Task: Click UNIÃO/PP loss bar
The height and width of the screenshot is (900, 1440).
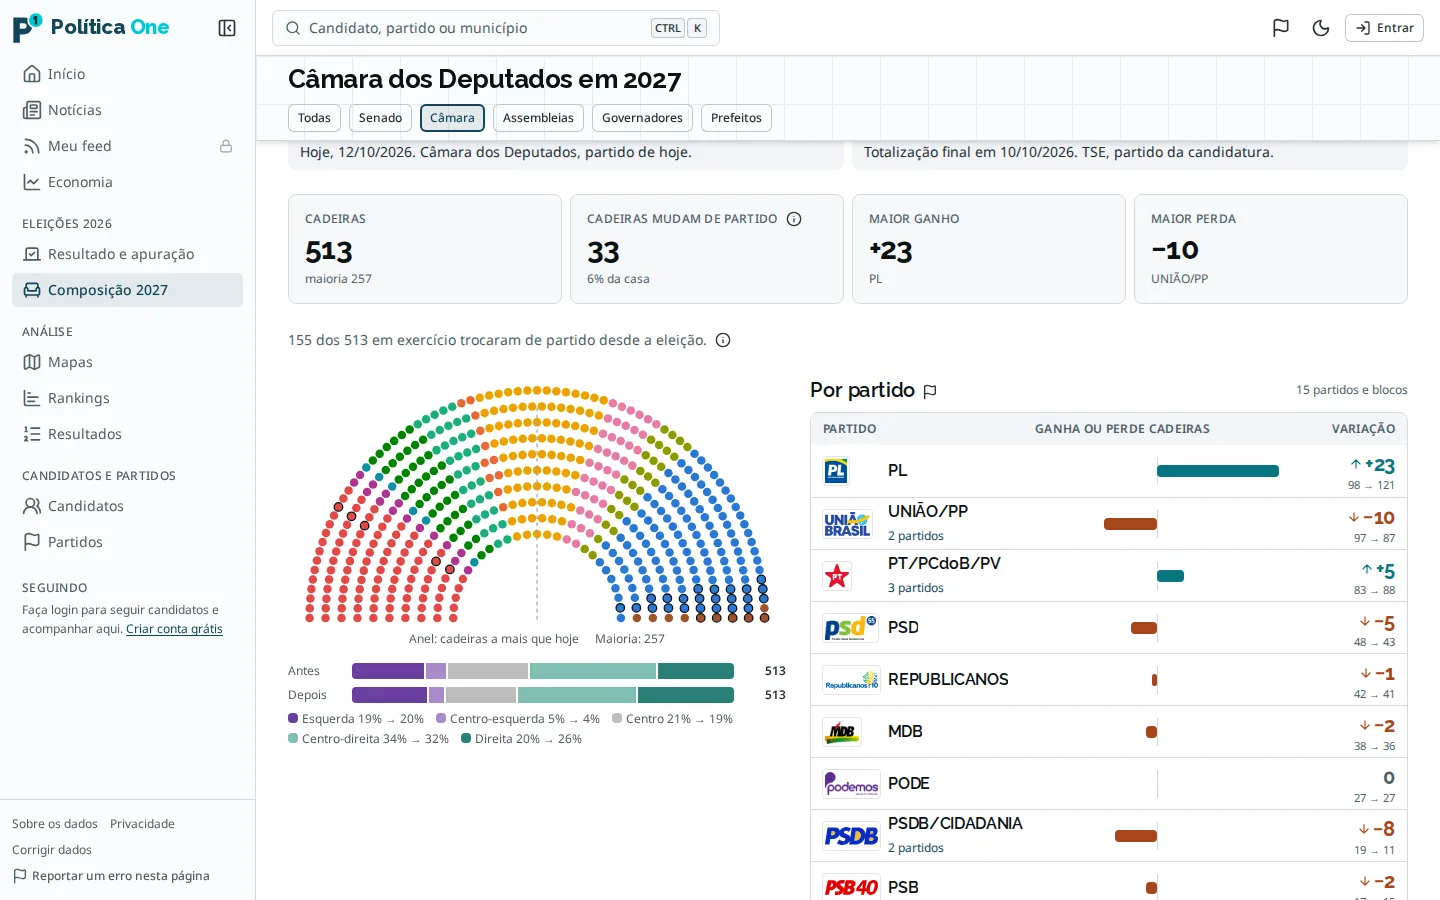Action: [x=1130, y=524]
